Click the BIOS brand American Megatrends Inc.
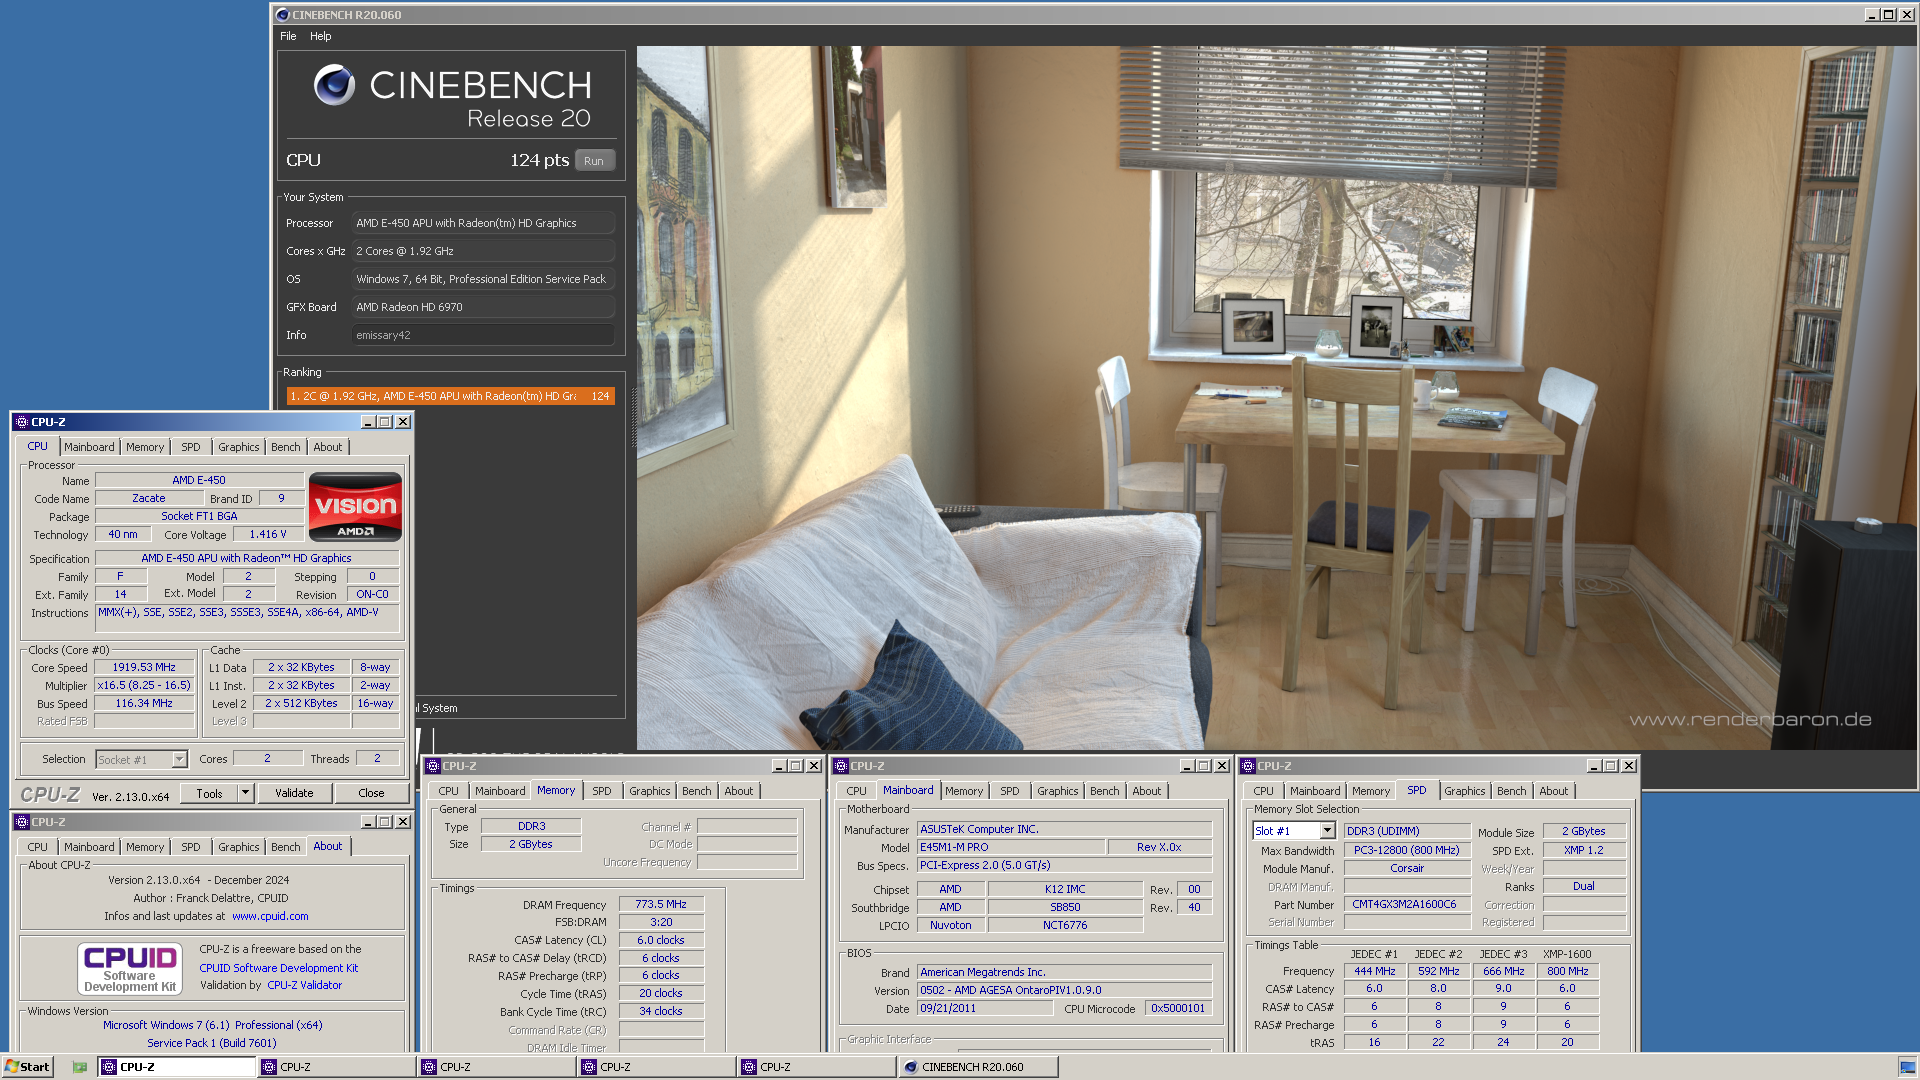 point(1064,972)
